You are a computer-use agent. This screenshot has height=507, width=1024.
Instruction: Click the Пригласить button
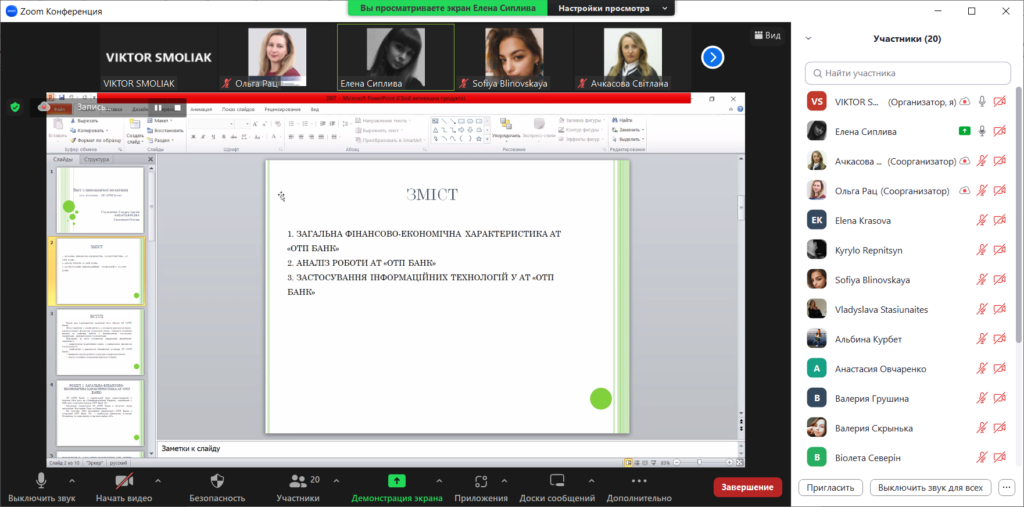[x=831, y=487]
